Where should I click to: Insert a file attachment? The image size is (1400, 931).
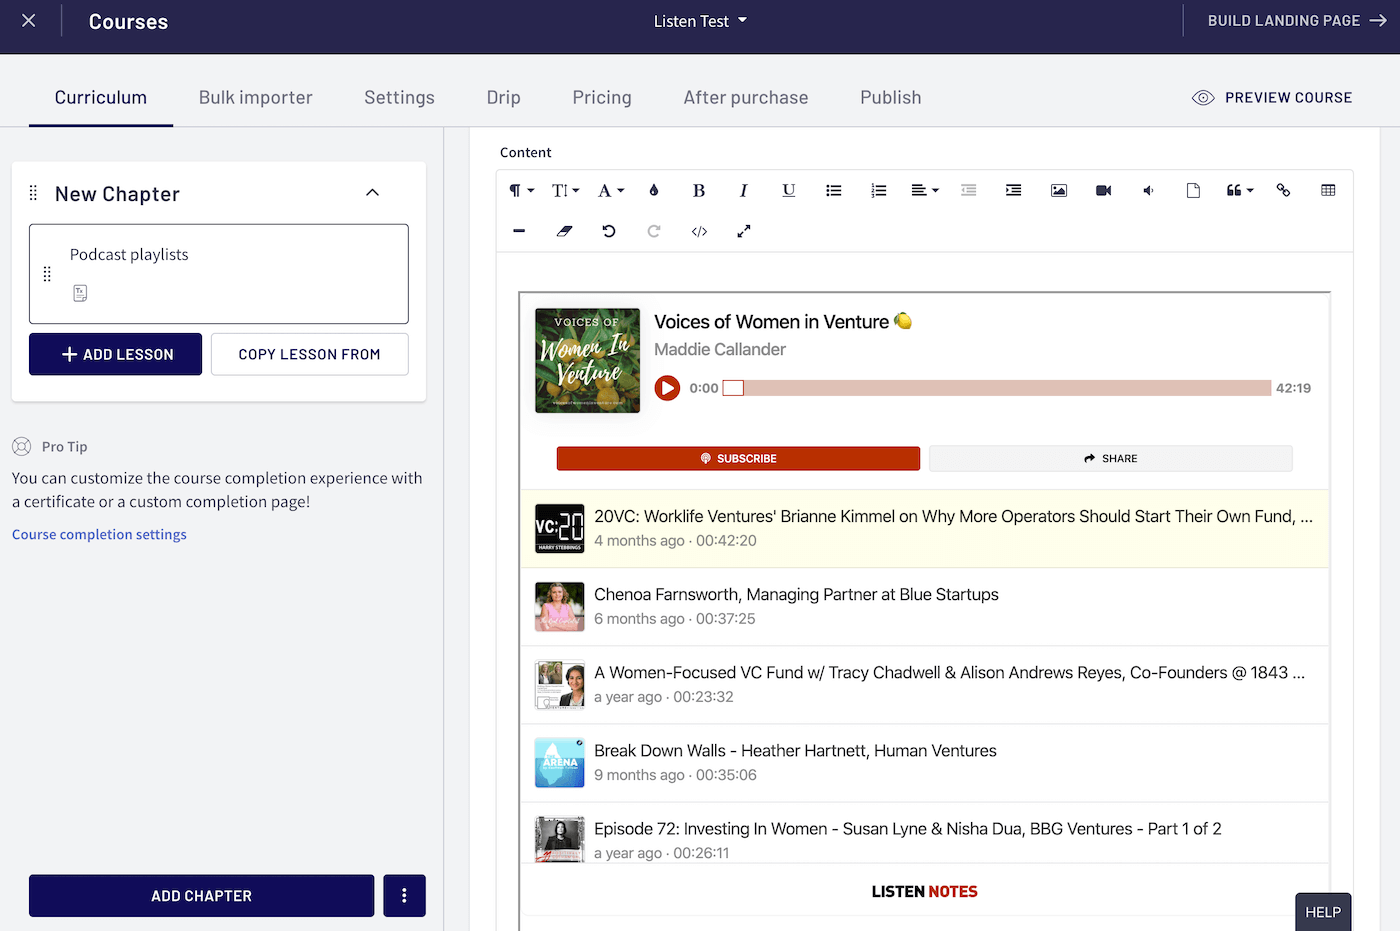tap(1193, 191)
